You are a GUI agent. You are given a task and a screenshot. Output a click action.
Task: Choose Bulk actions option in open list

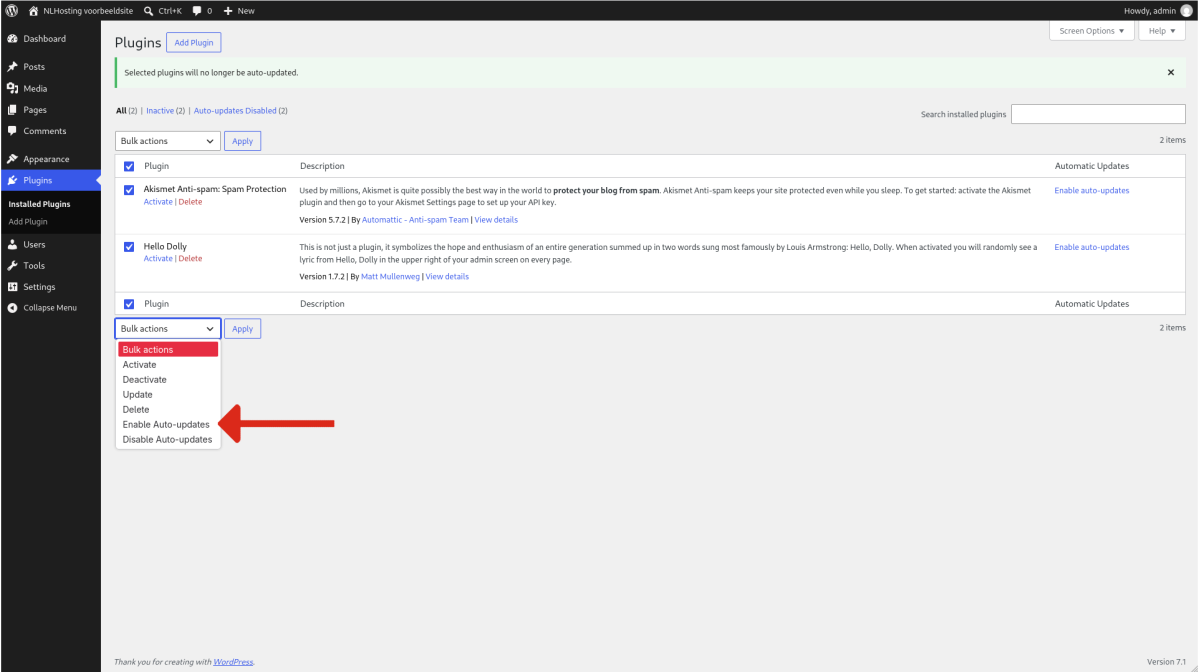(x=168, y=350)
